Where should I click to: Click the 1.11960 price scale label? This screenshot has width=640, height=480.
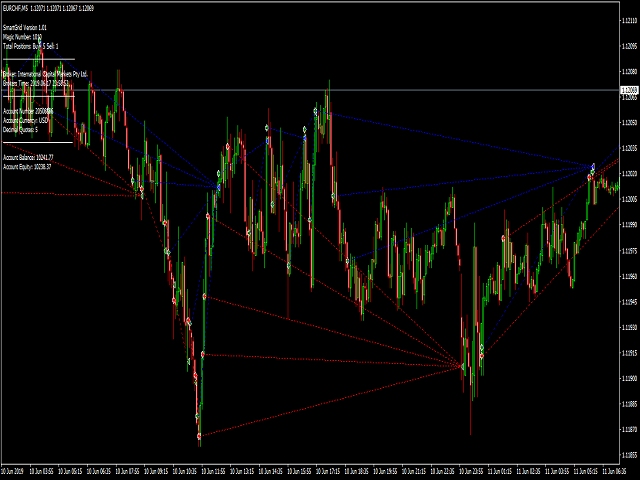pyautogui.click(x=630, y=276)
